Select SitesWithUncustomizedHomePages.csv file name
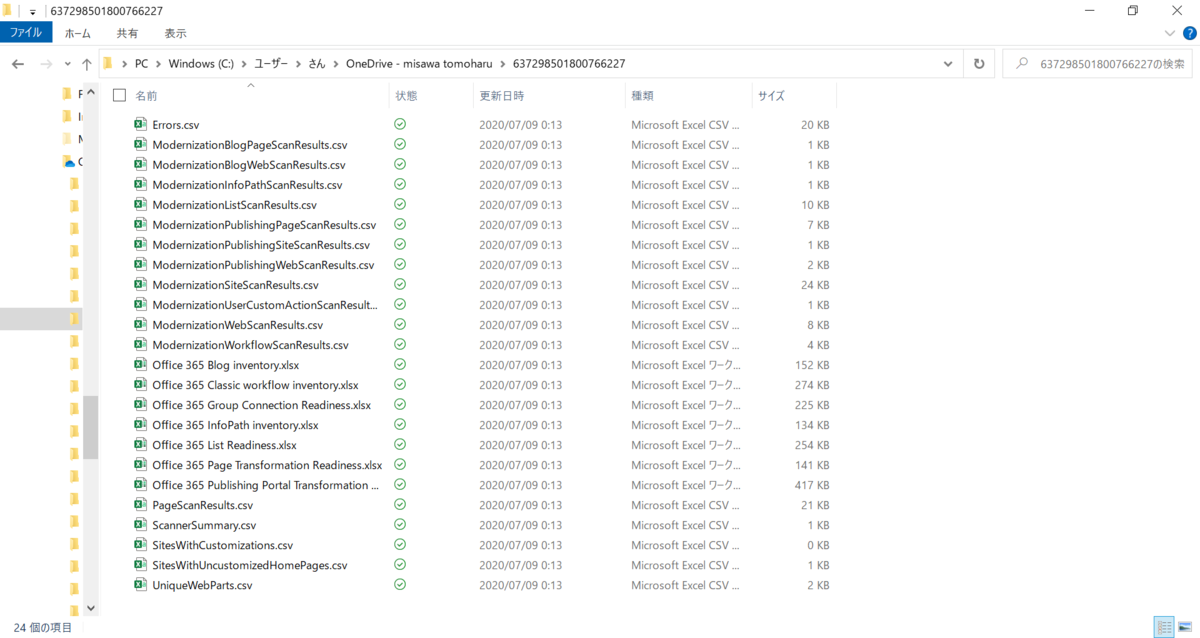 (249, 565)
